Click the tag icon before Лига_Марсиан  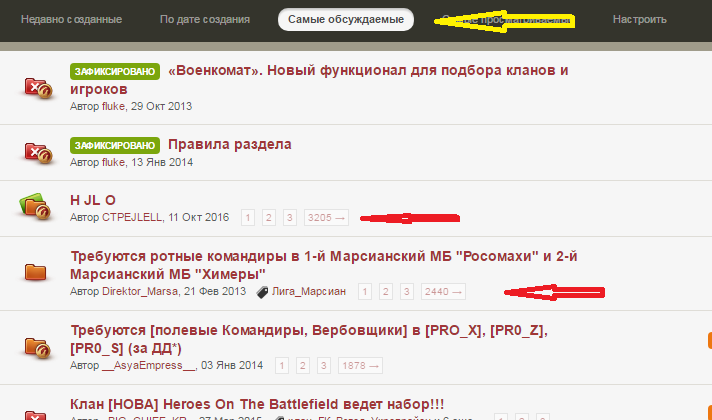tap(262, 292)
